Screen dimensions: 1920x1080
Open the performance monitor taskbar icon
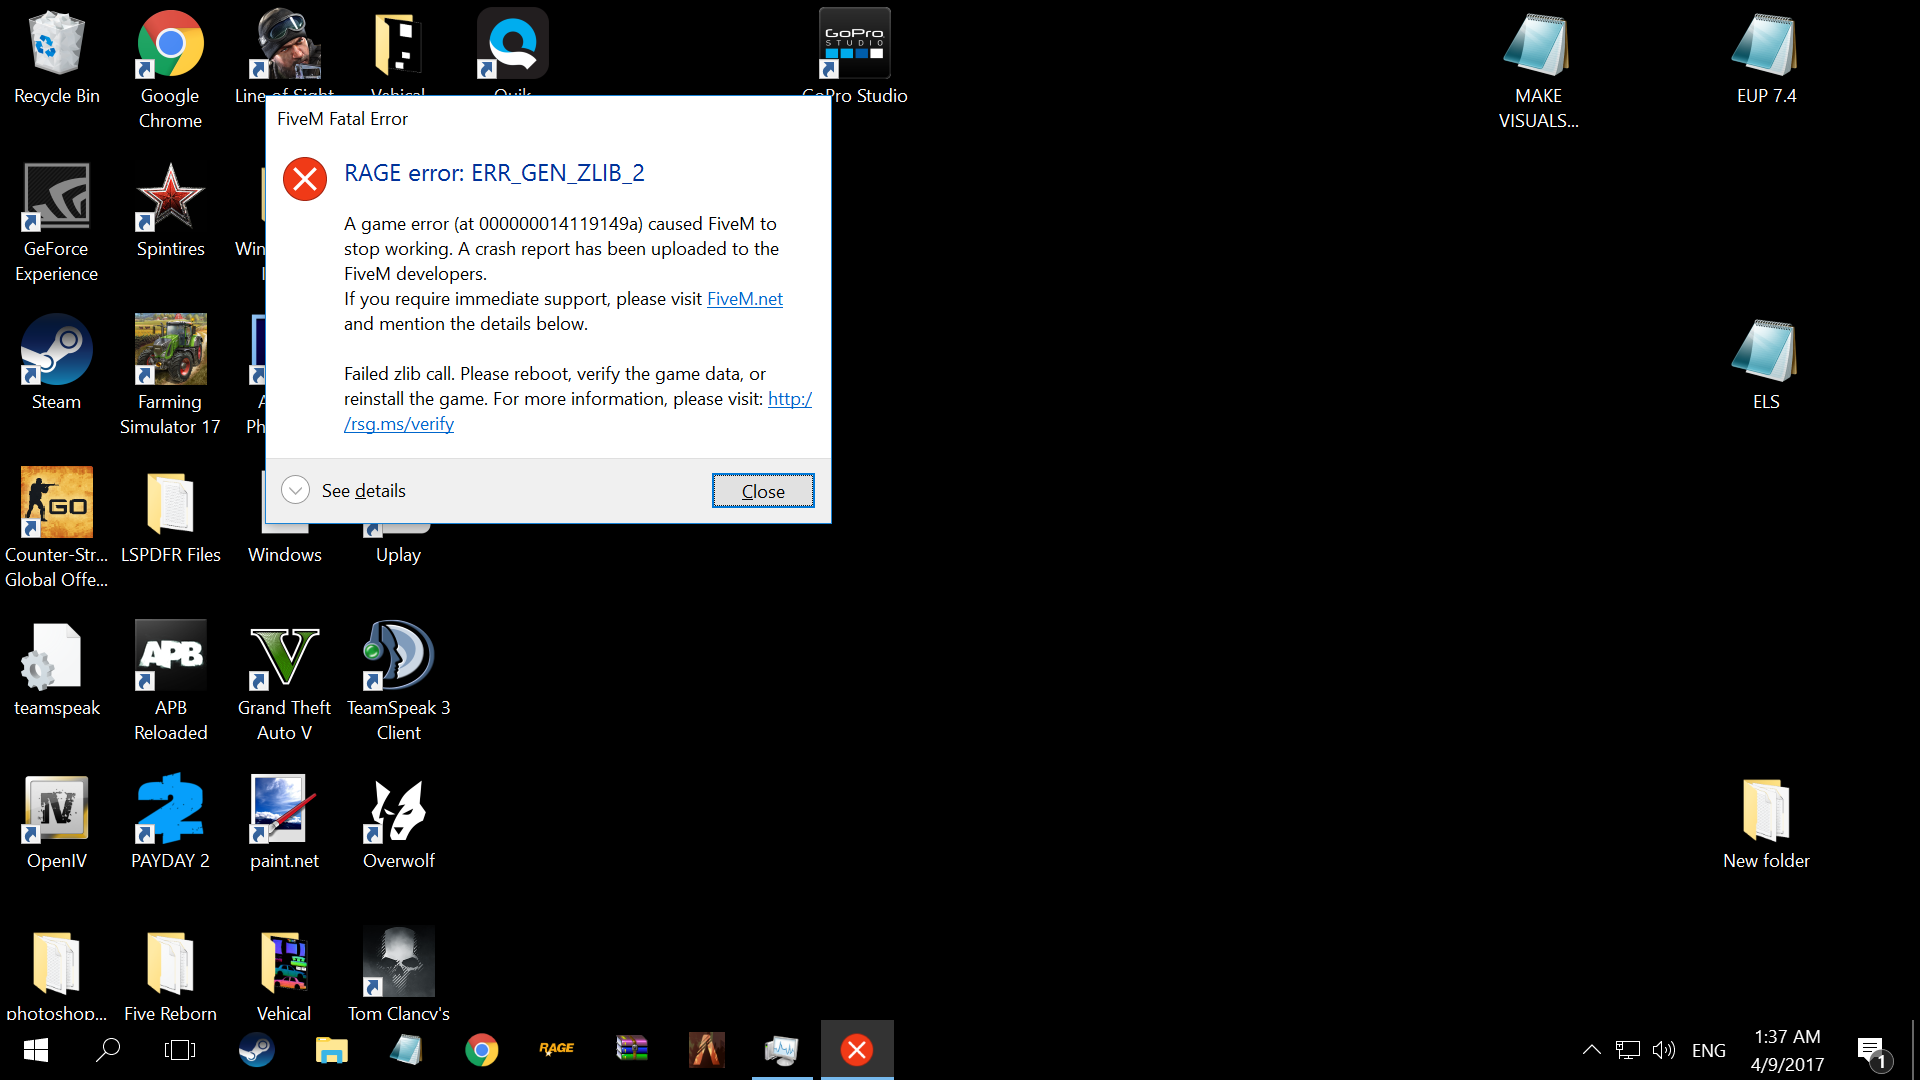tap(782, 1050)
